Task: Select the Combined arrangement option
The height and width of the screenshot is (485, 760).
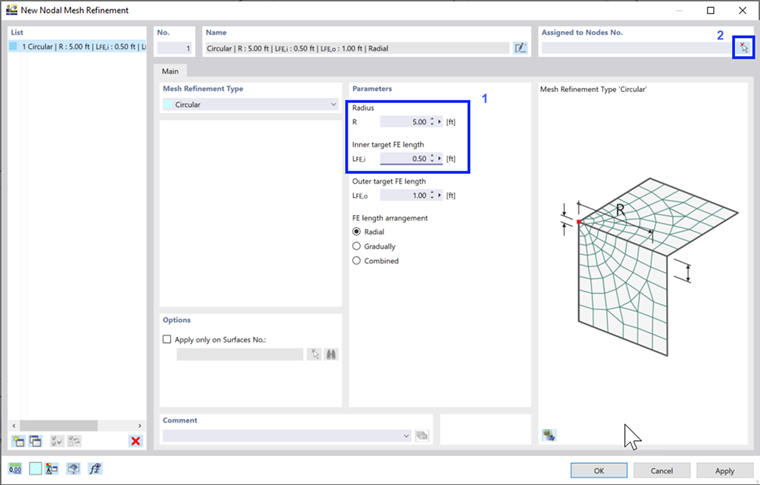Action: click(x=357, y=261)
